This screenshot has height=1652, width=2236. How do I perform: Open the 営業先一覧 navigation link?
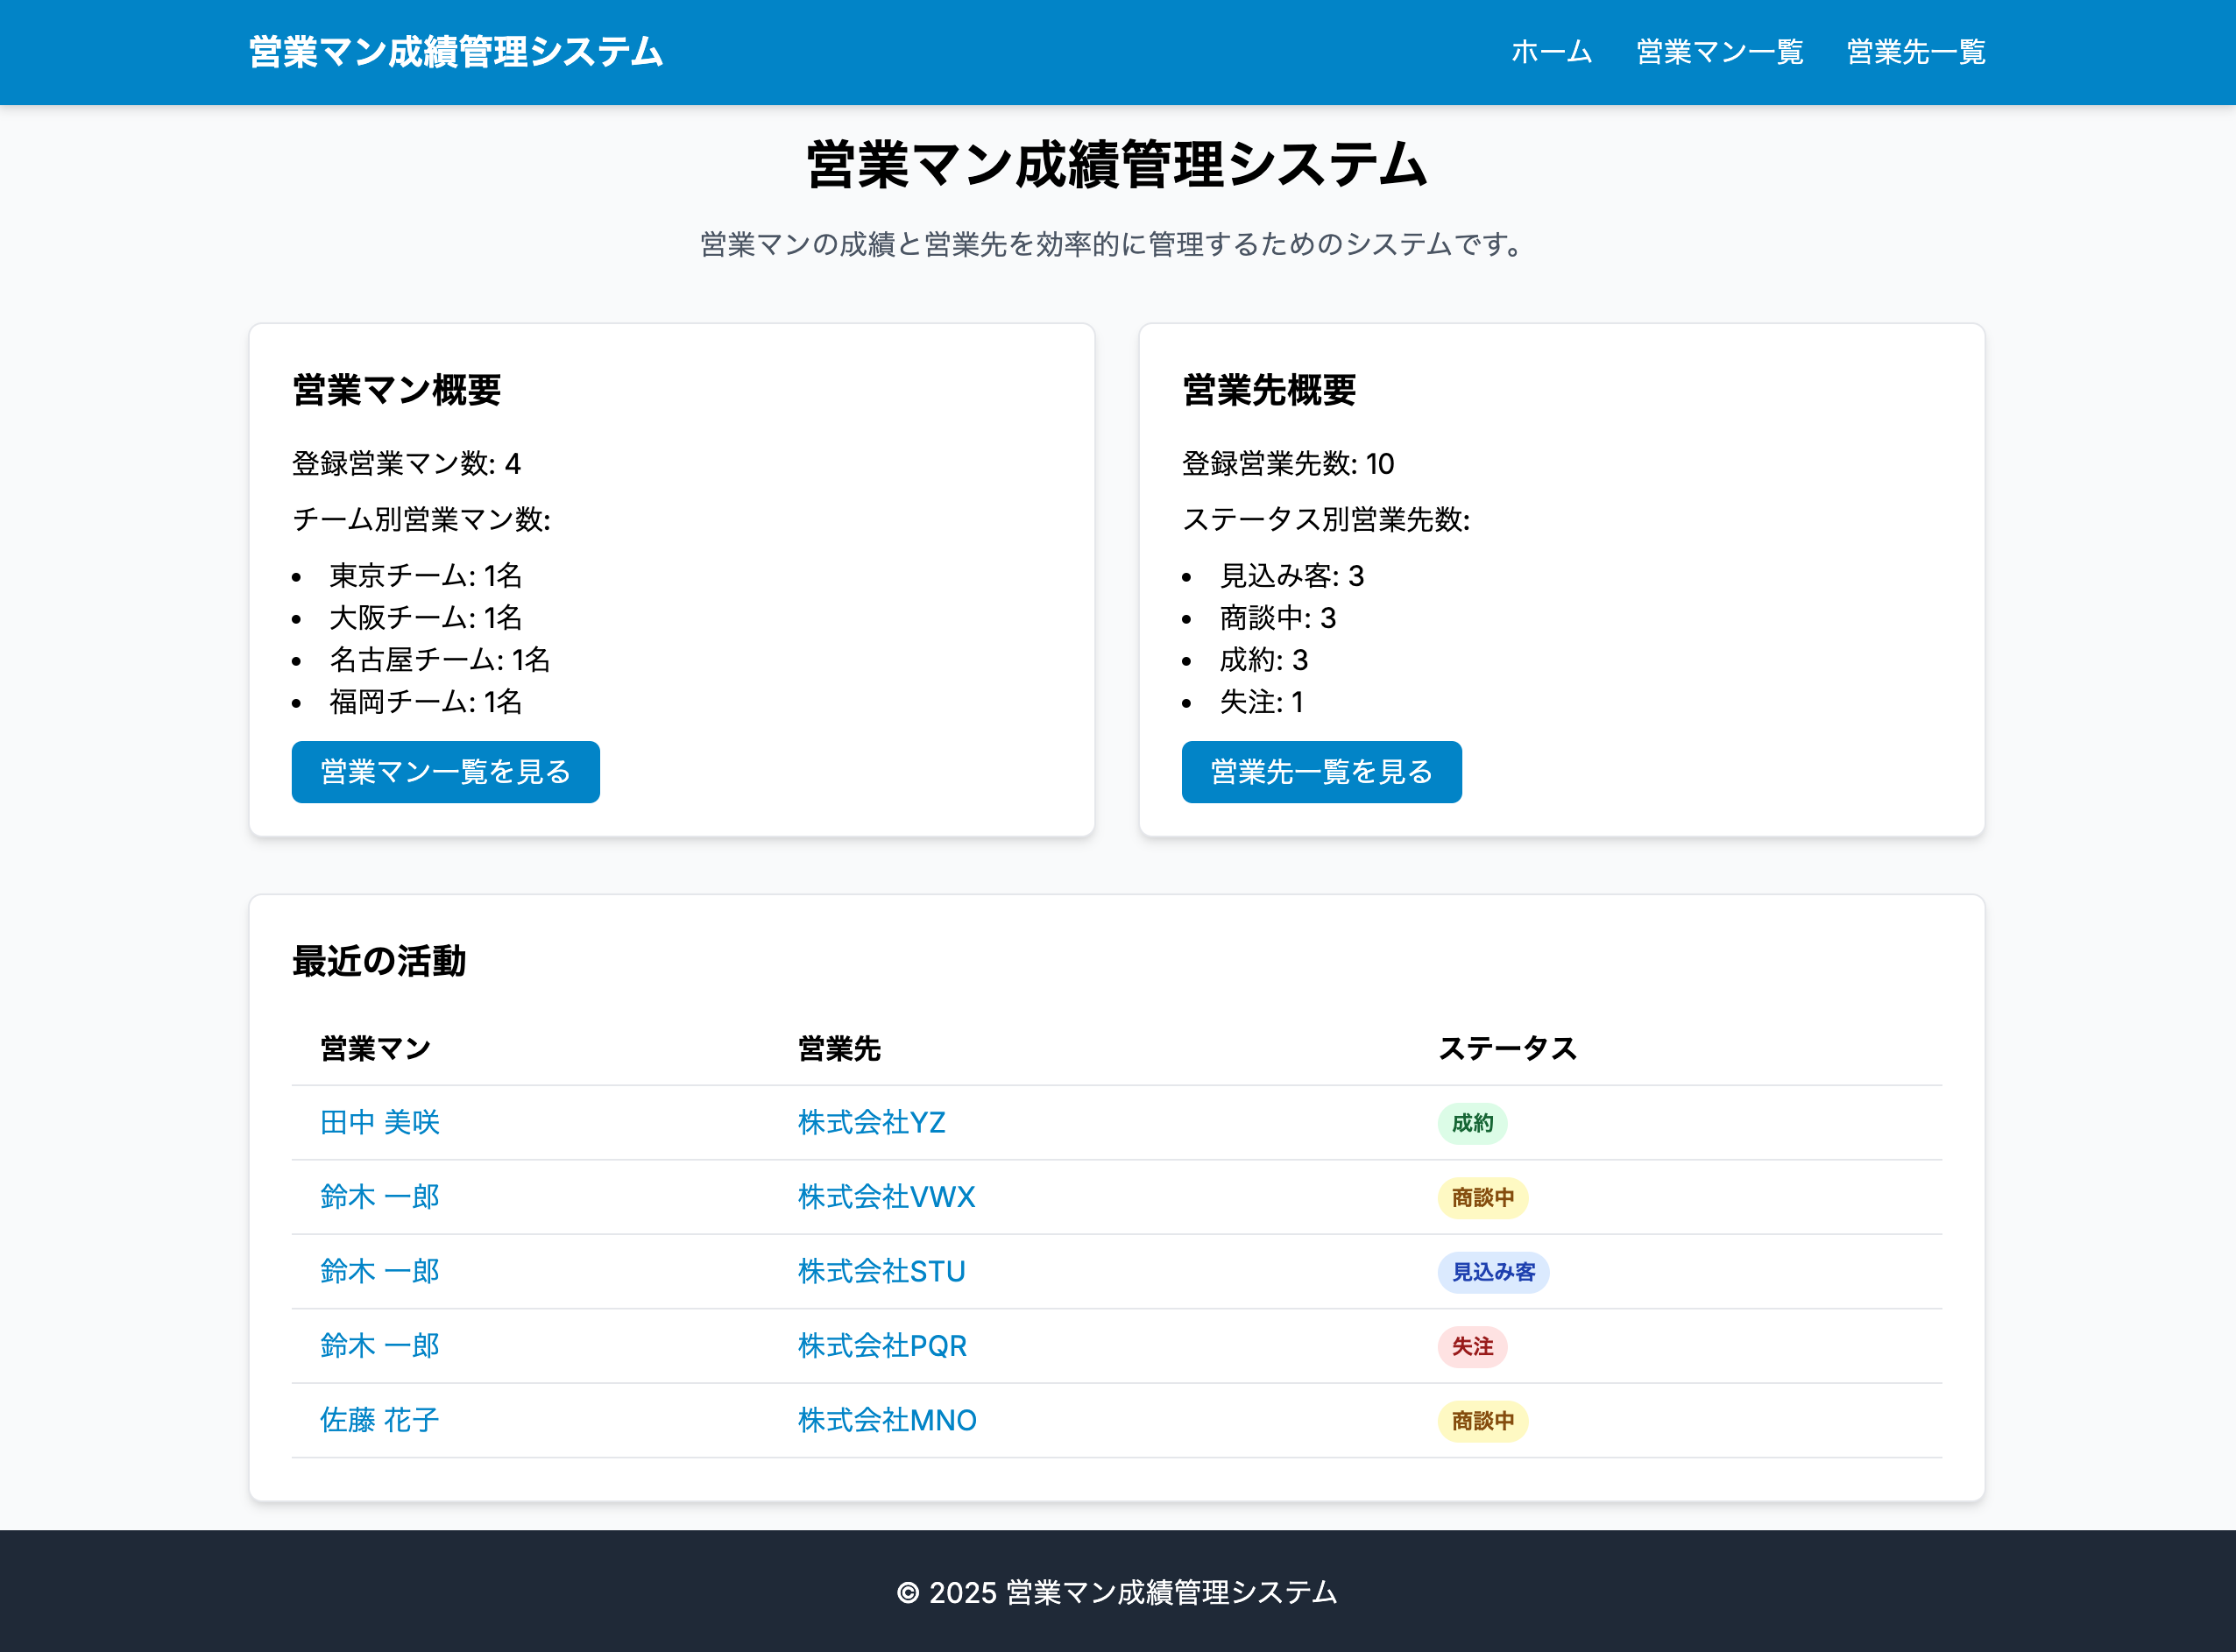pyautogui.click(x=1915, y=52)
